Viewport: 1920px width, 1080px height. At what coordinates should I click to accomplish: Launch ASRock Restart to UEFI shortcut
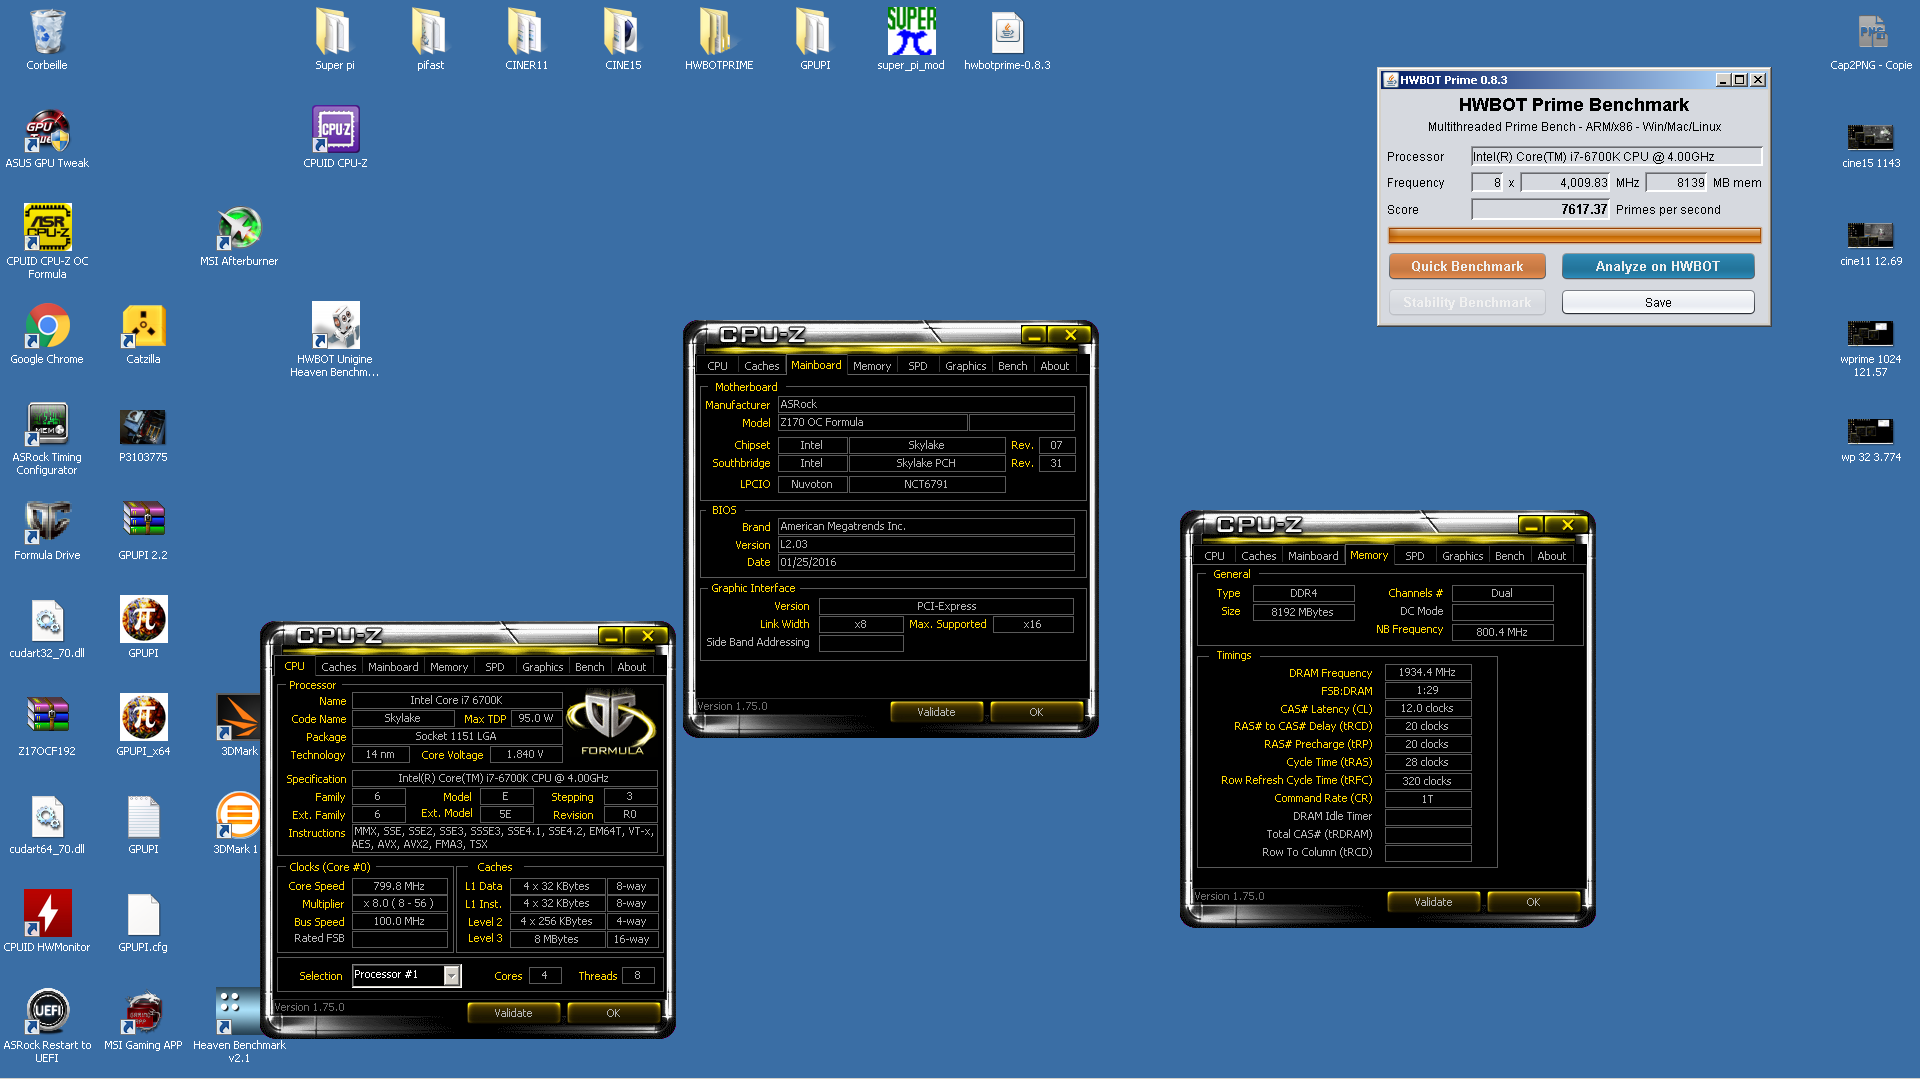47,1025
